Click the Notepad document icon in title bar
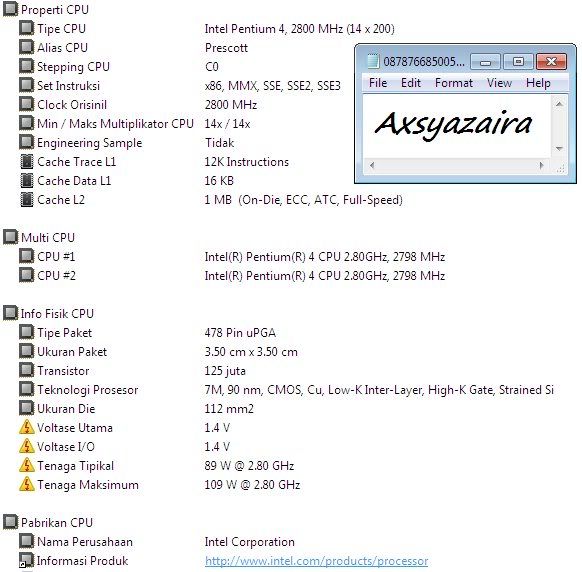582x572 pixels. tap(372, 61)
